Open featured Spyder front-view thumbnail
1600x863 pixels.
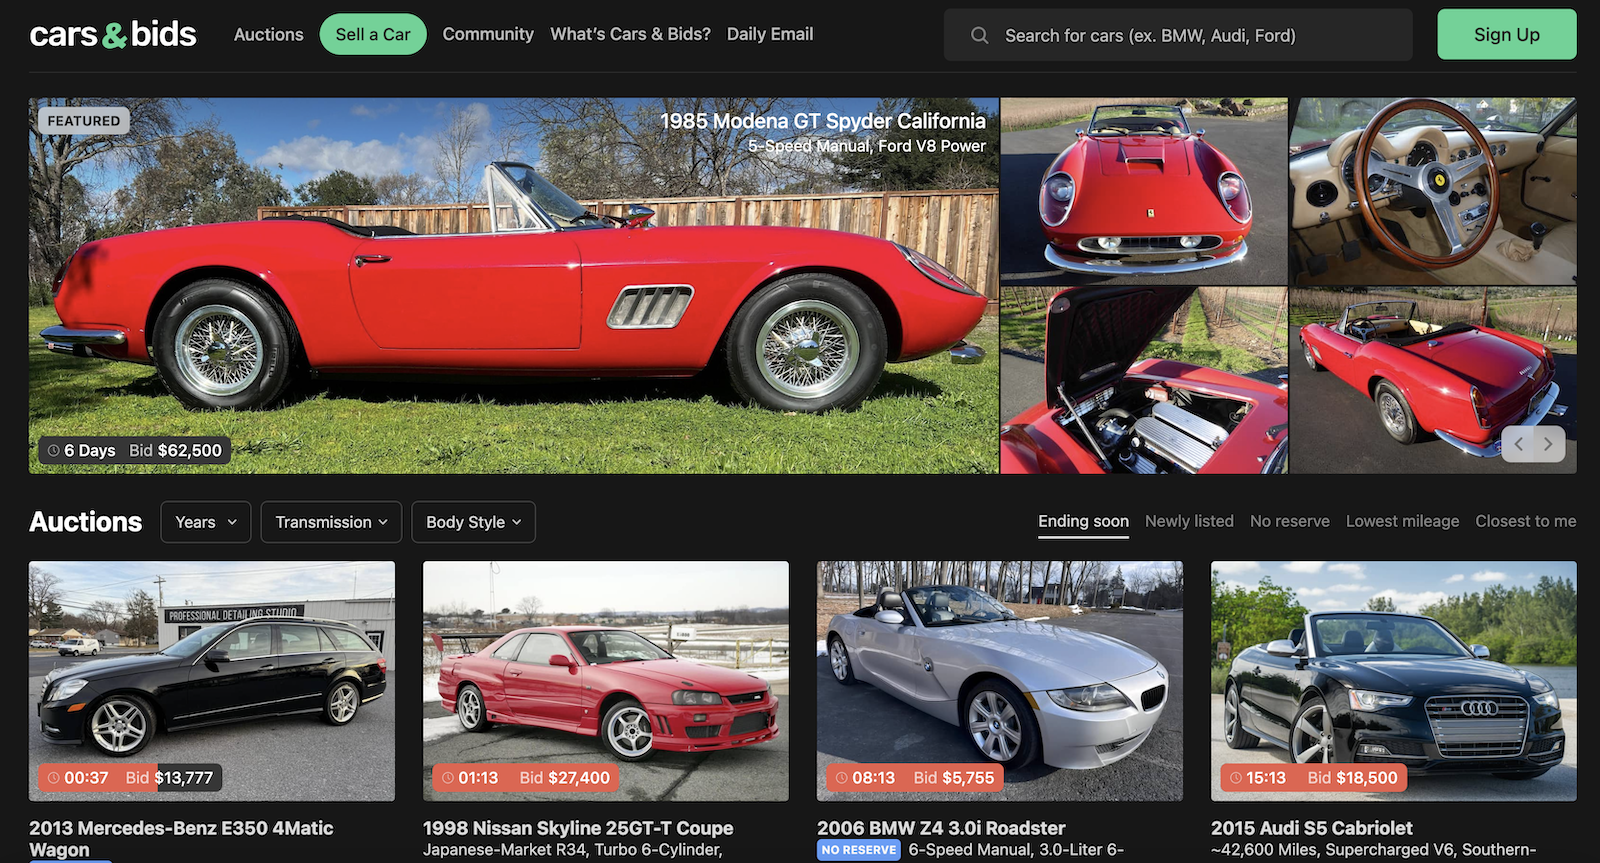(1144, 191)
